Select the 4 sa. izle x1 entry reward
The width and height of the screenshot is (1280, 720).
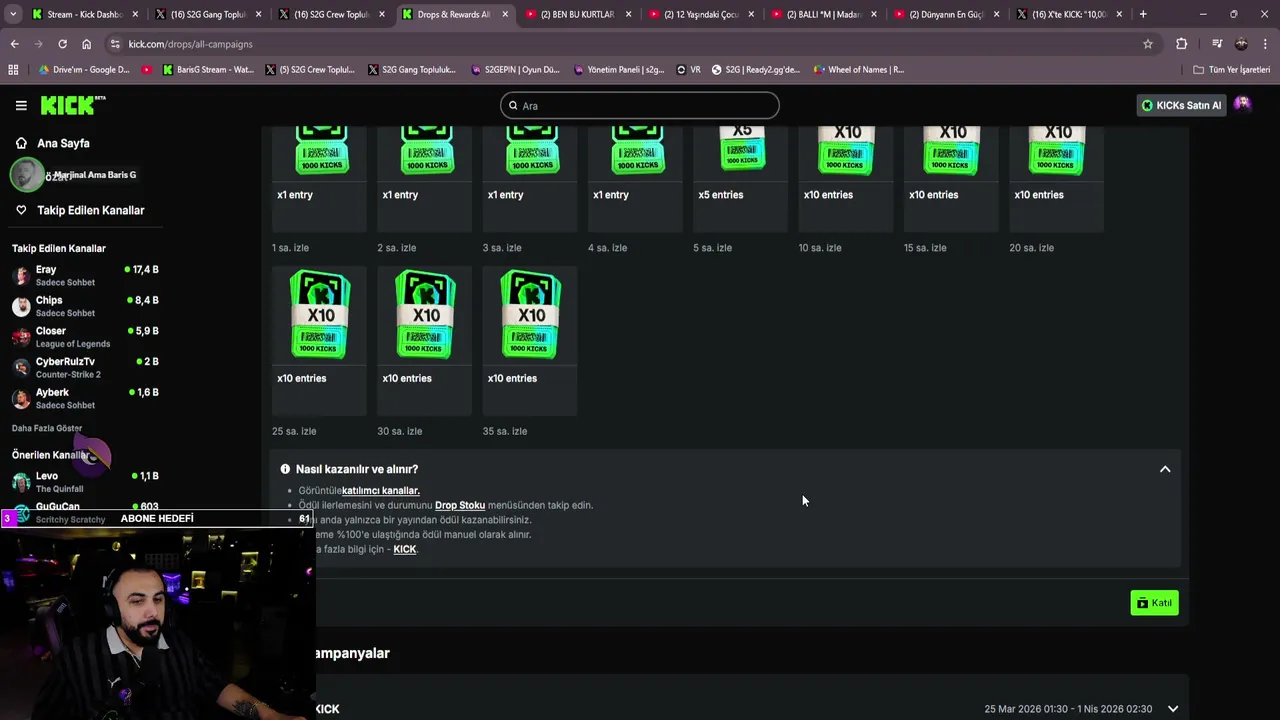(x=635, y=178)
